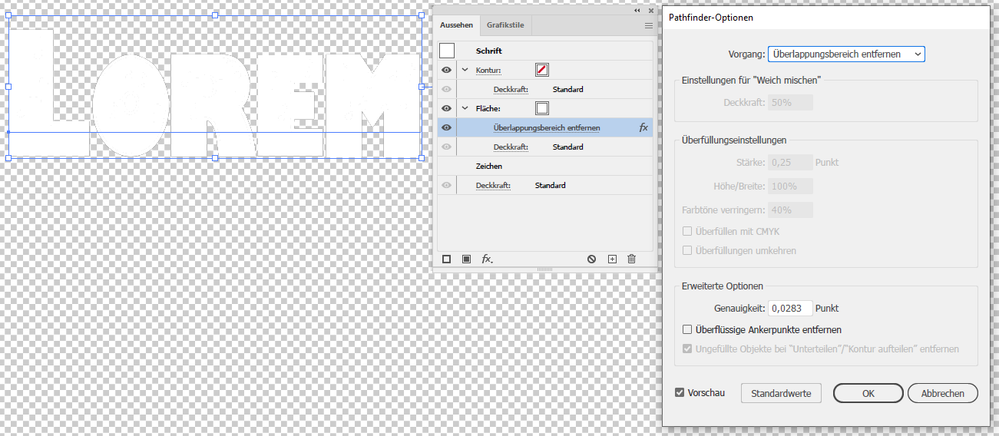Close the Aussehen panel with X

[x=650, y=11]
